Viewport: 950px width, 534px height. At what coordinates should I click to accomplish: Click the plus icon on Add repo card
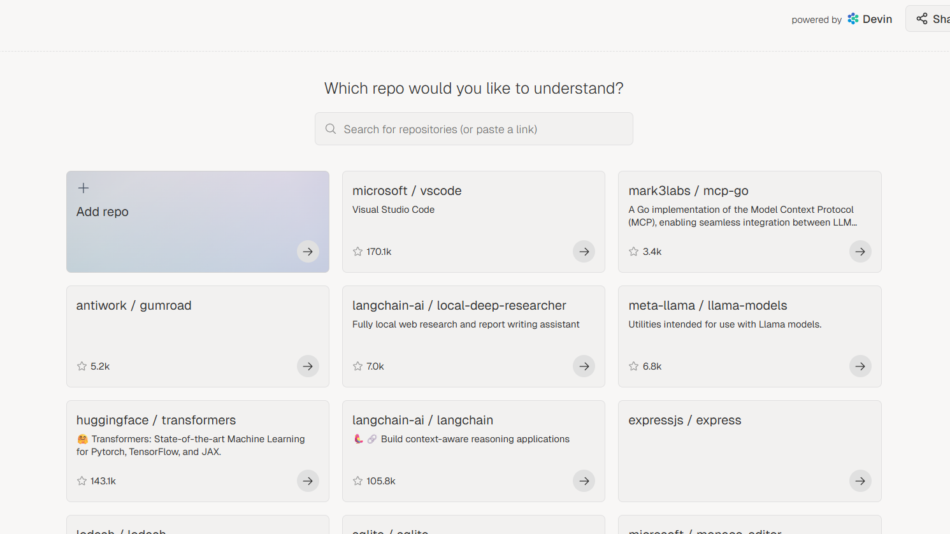pos(83,188)
